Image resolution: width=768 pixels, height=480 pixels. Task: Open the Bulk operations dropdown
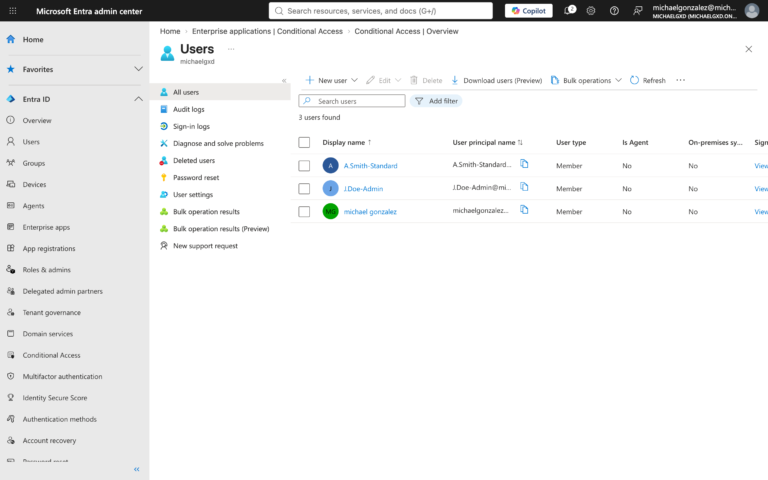(586, 80)
